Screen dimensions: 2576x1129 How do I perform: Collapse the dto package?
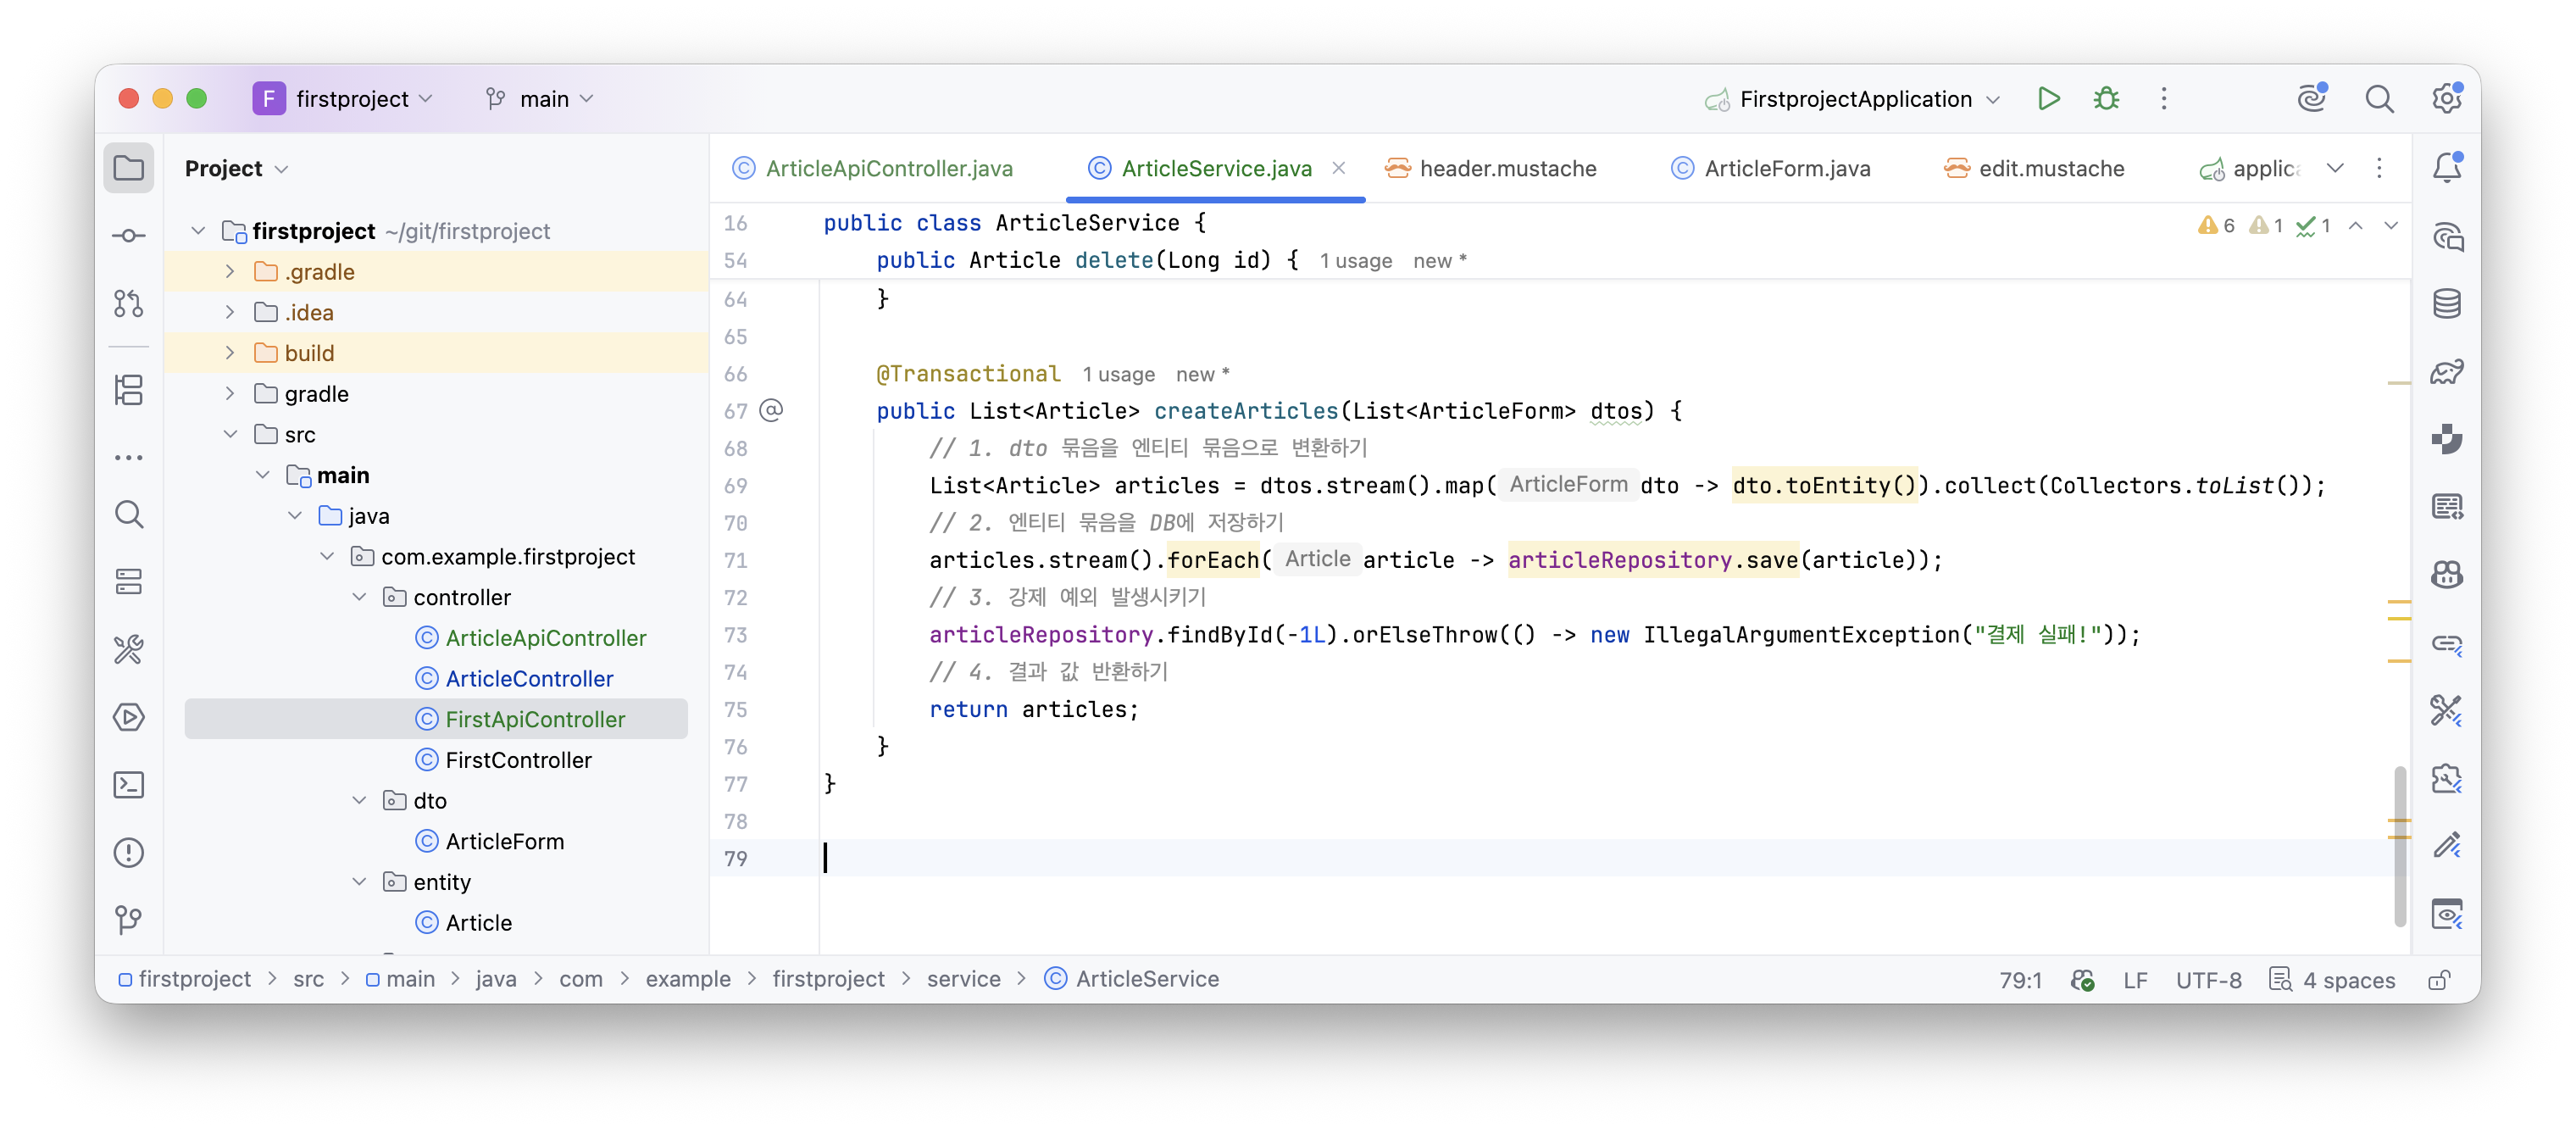tap(359, 801)
